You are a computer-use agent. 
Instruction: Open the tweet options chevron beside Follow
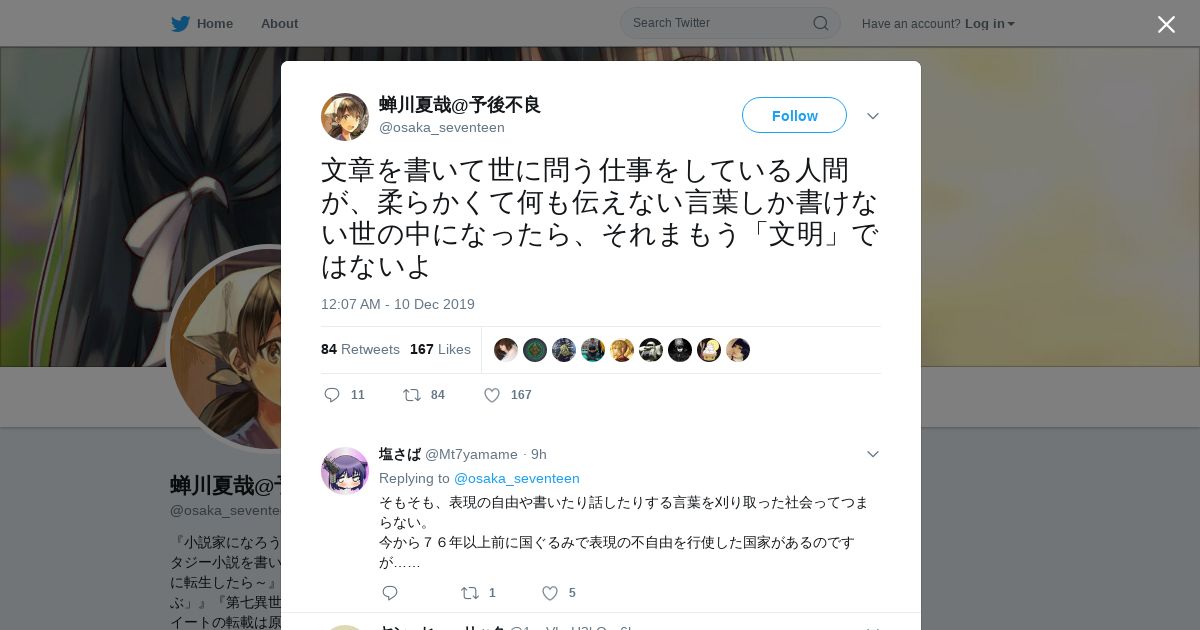pos(873,116)
